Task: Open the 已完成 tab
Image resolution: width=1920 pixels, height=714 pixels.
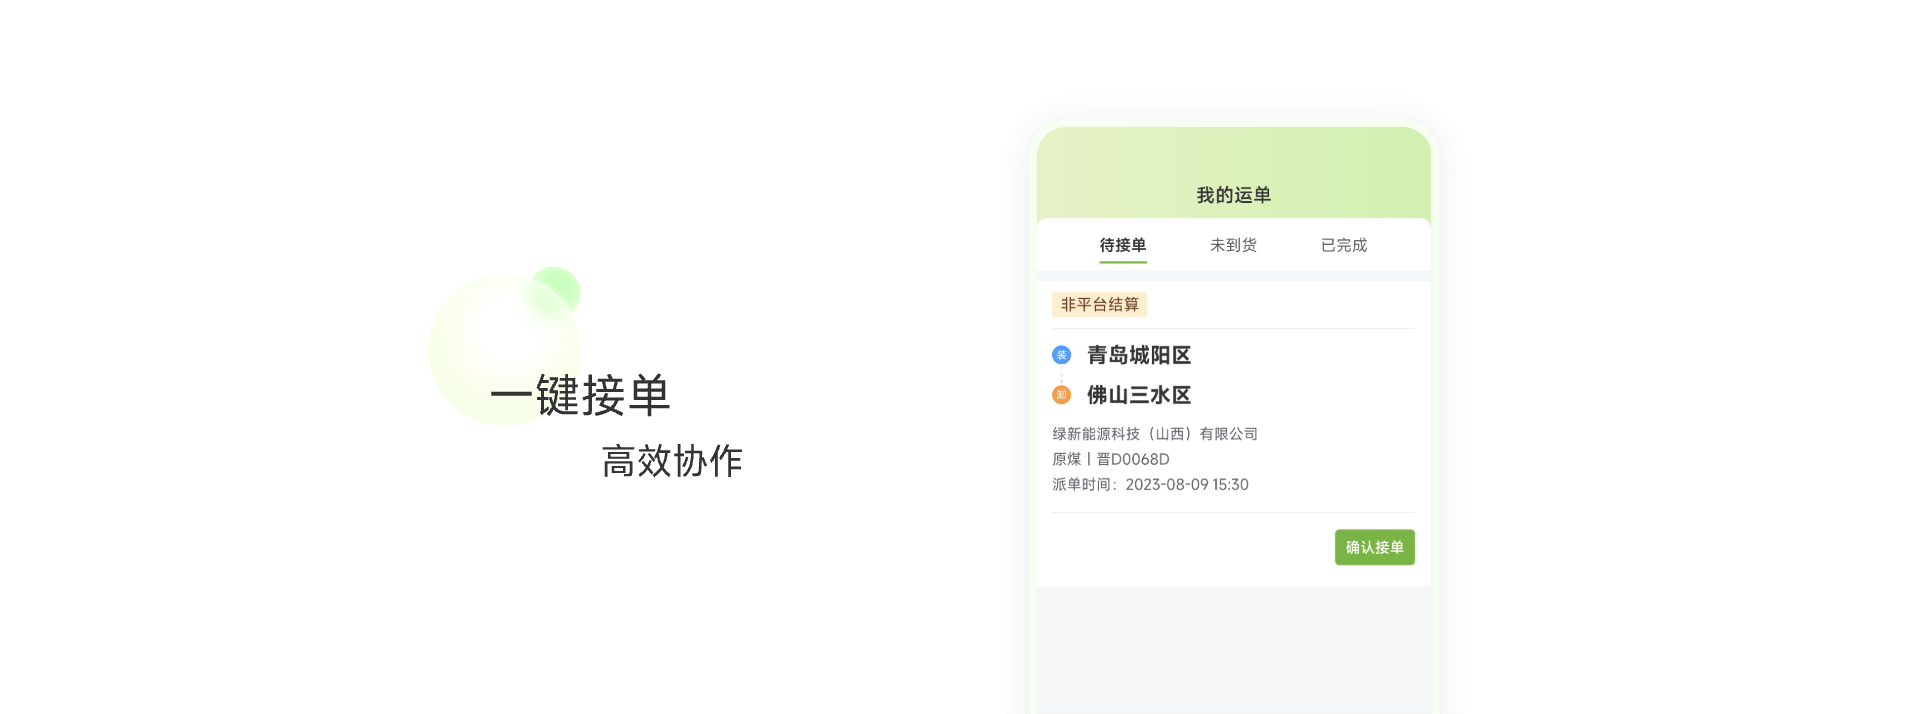Action: coord(1344,245)
